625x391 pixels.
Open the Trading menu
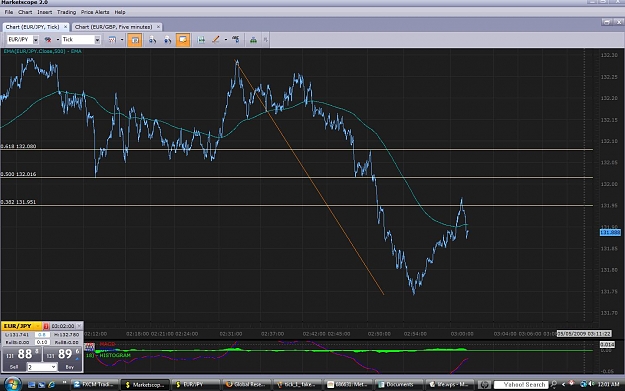[67, 12]
